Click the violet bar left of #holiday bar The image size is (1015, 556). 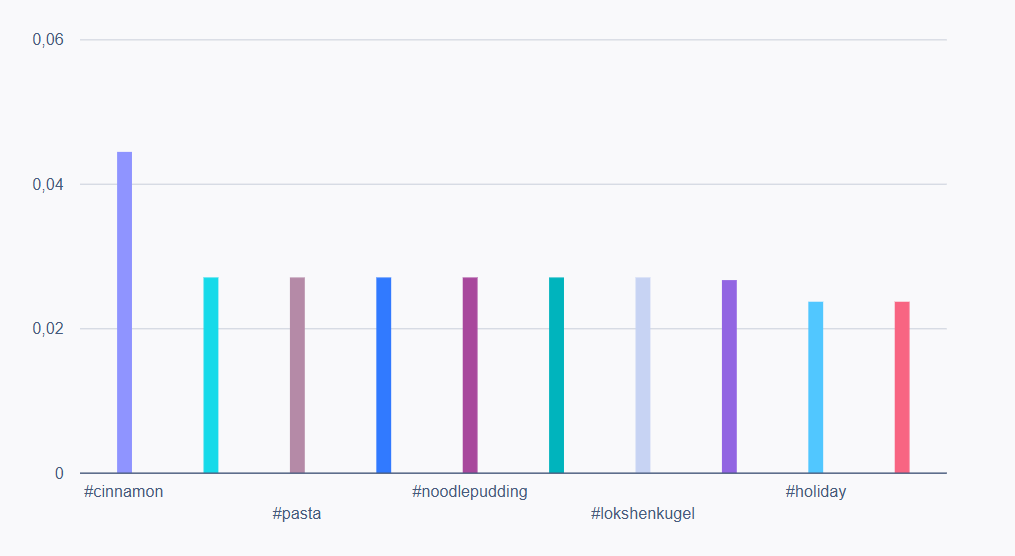pos(729,376)
